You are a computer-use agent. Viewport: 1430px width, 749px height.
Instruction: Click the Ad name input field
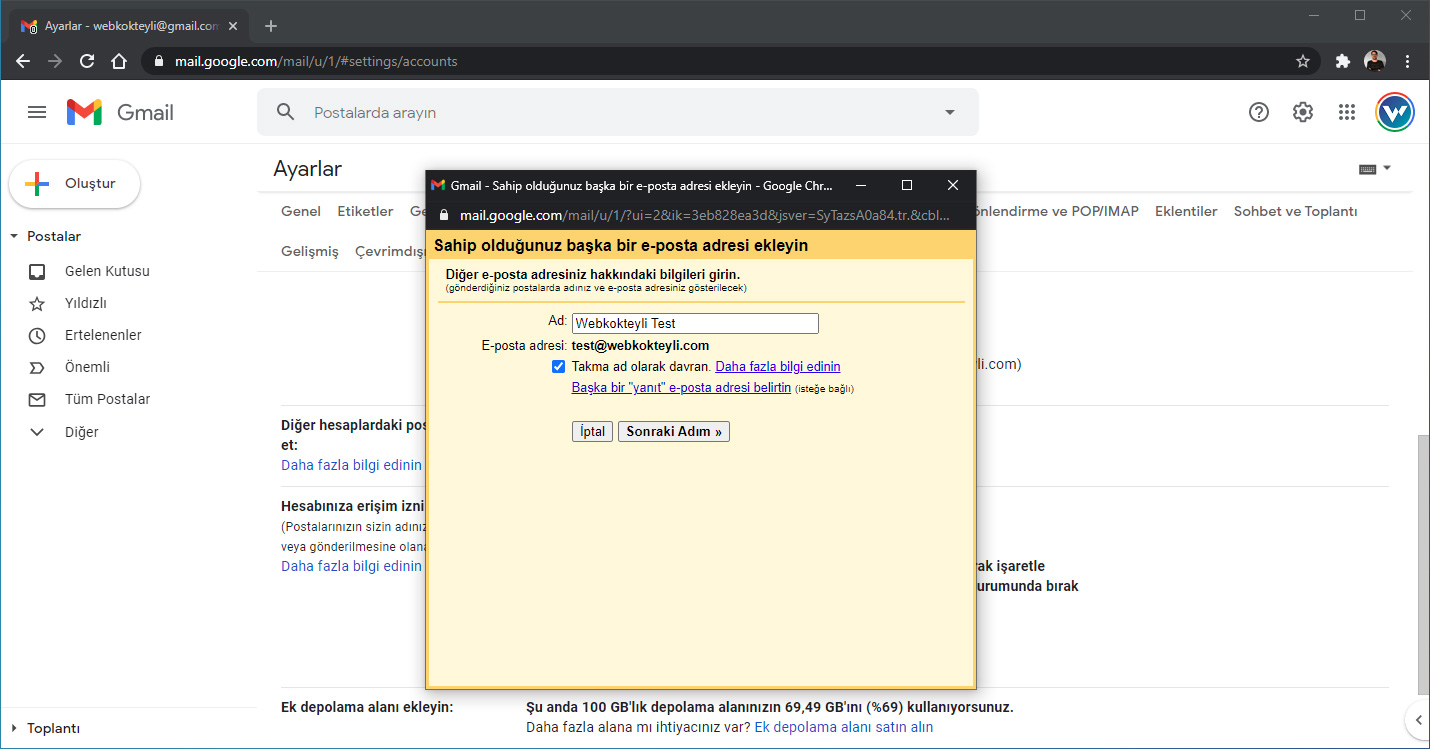click(x=695, y=324)
